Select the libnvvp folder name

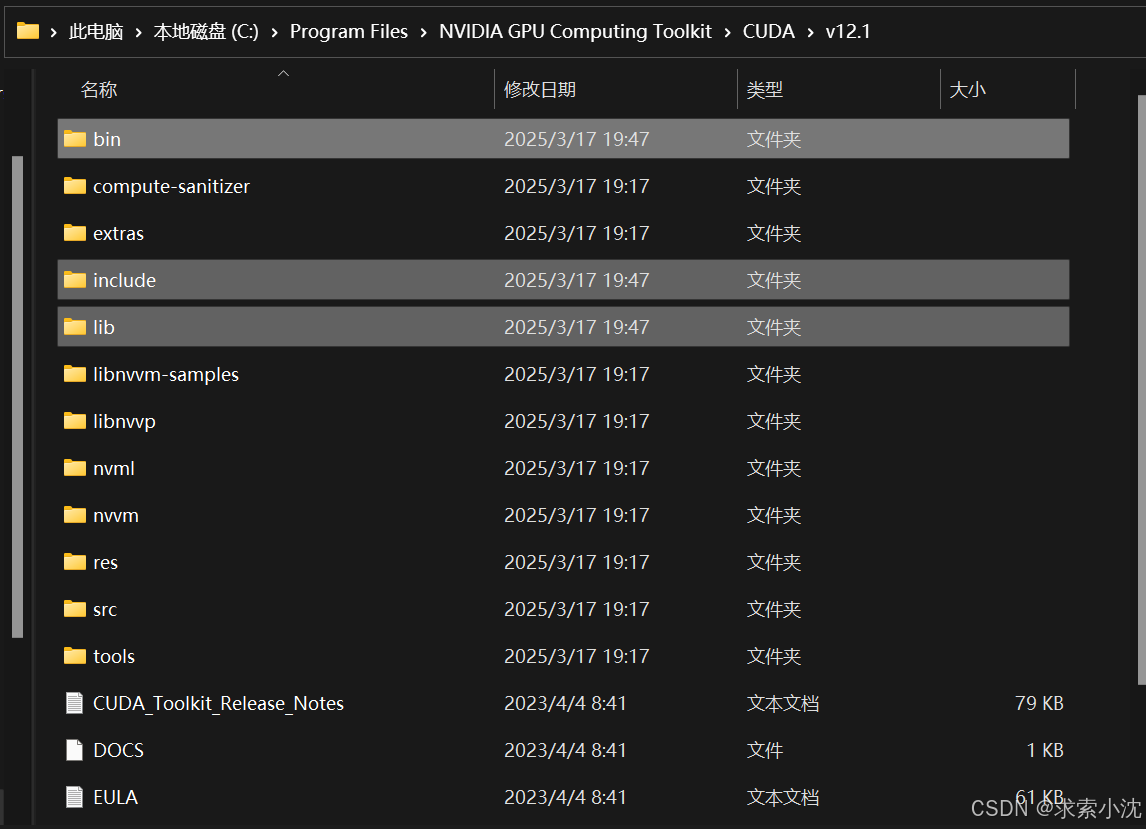(124, 421)
